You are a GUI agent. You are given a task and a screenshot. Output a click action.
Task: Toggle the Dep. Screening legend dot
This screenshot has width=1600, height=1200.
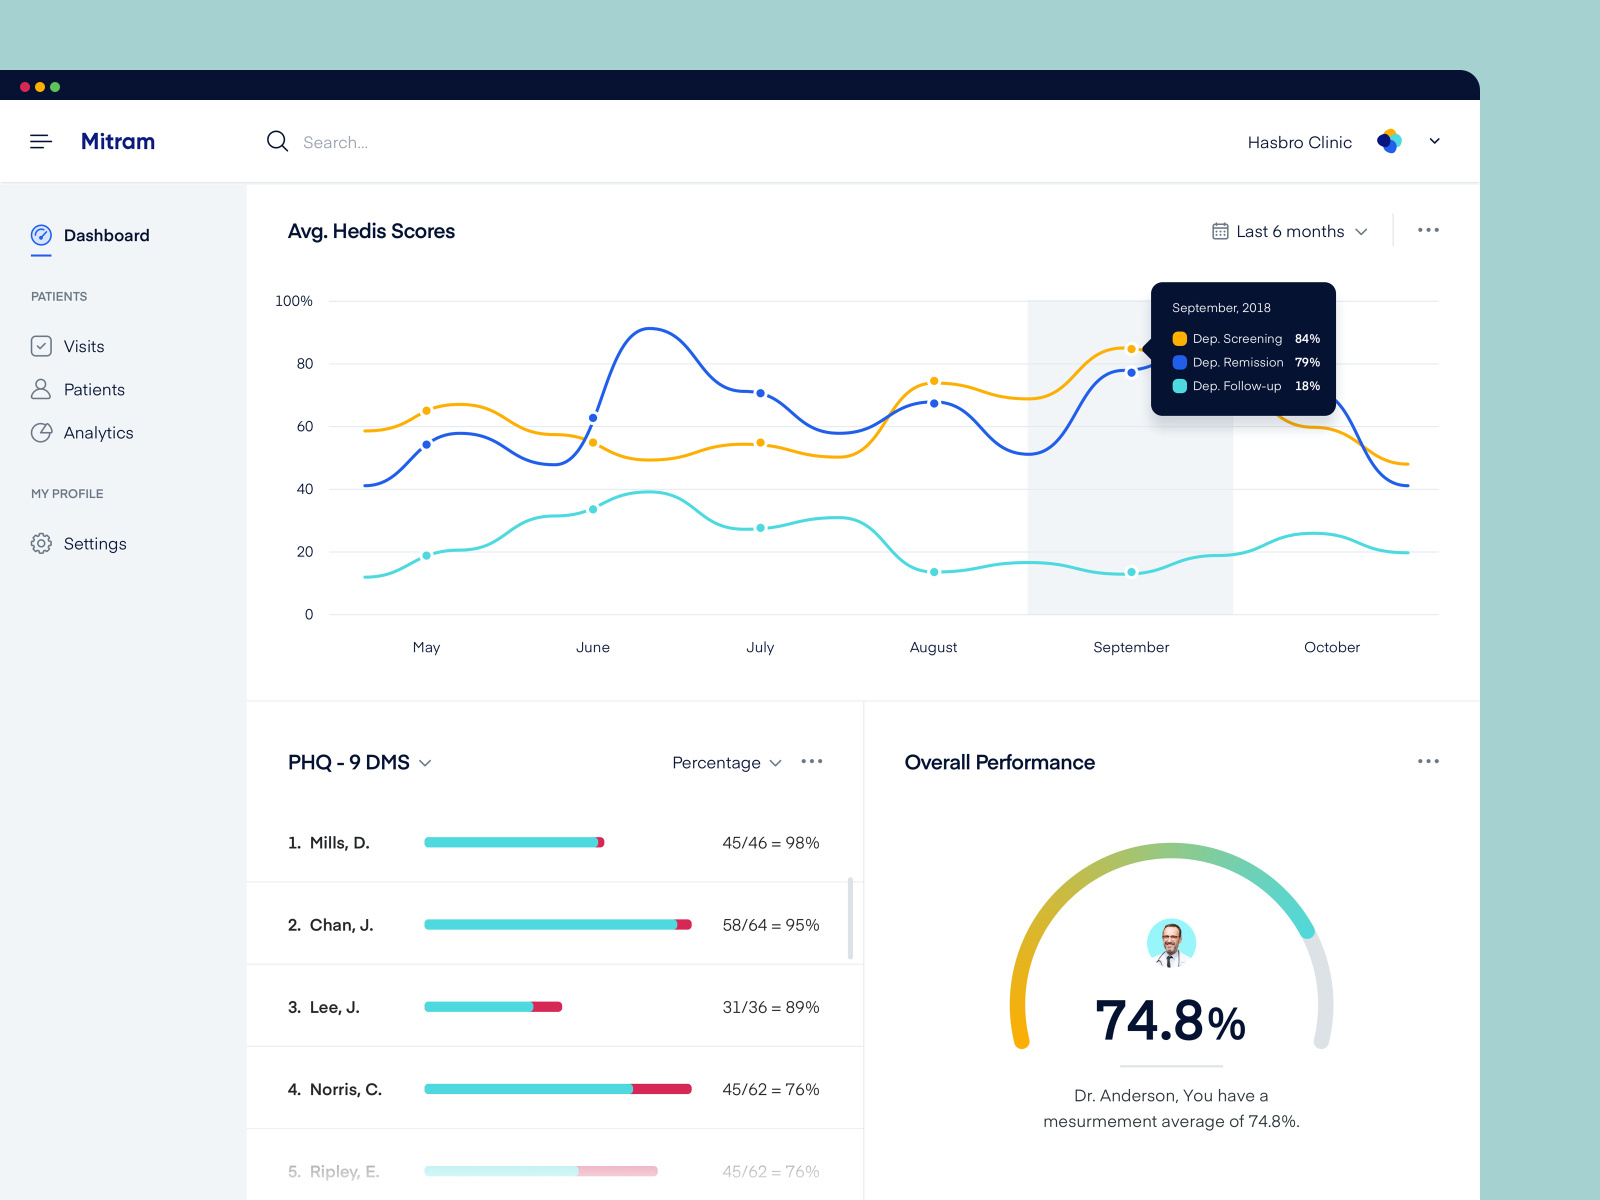click(1179, 339)
